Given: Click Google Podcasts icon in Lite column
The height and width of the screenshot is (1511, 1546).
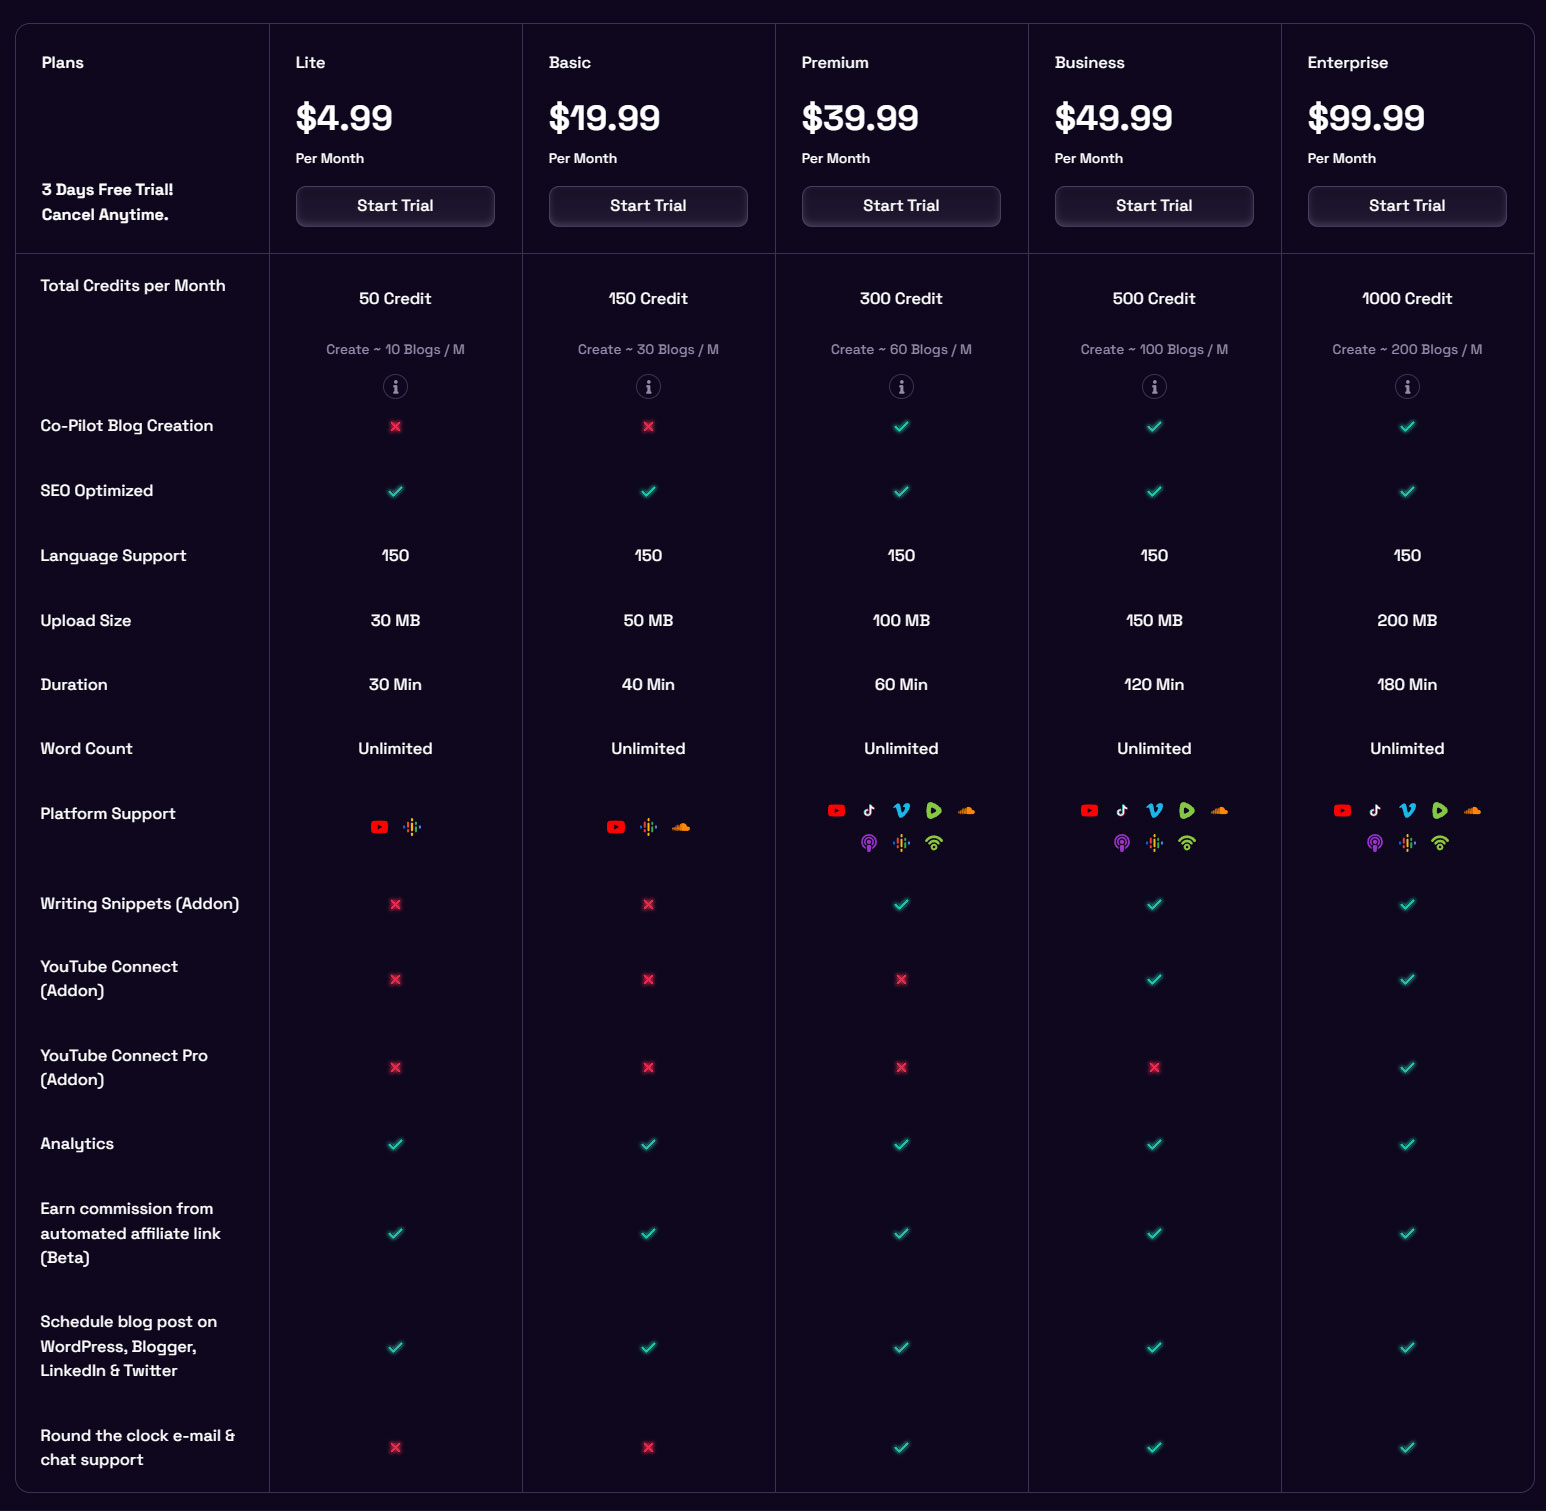Looking at the screenshot, I should tap(412, 827).
